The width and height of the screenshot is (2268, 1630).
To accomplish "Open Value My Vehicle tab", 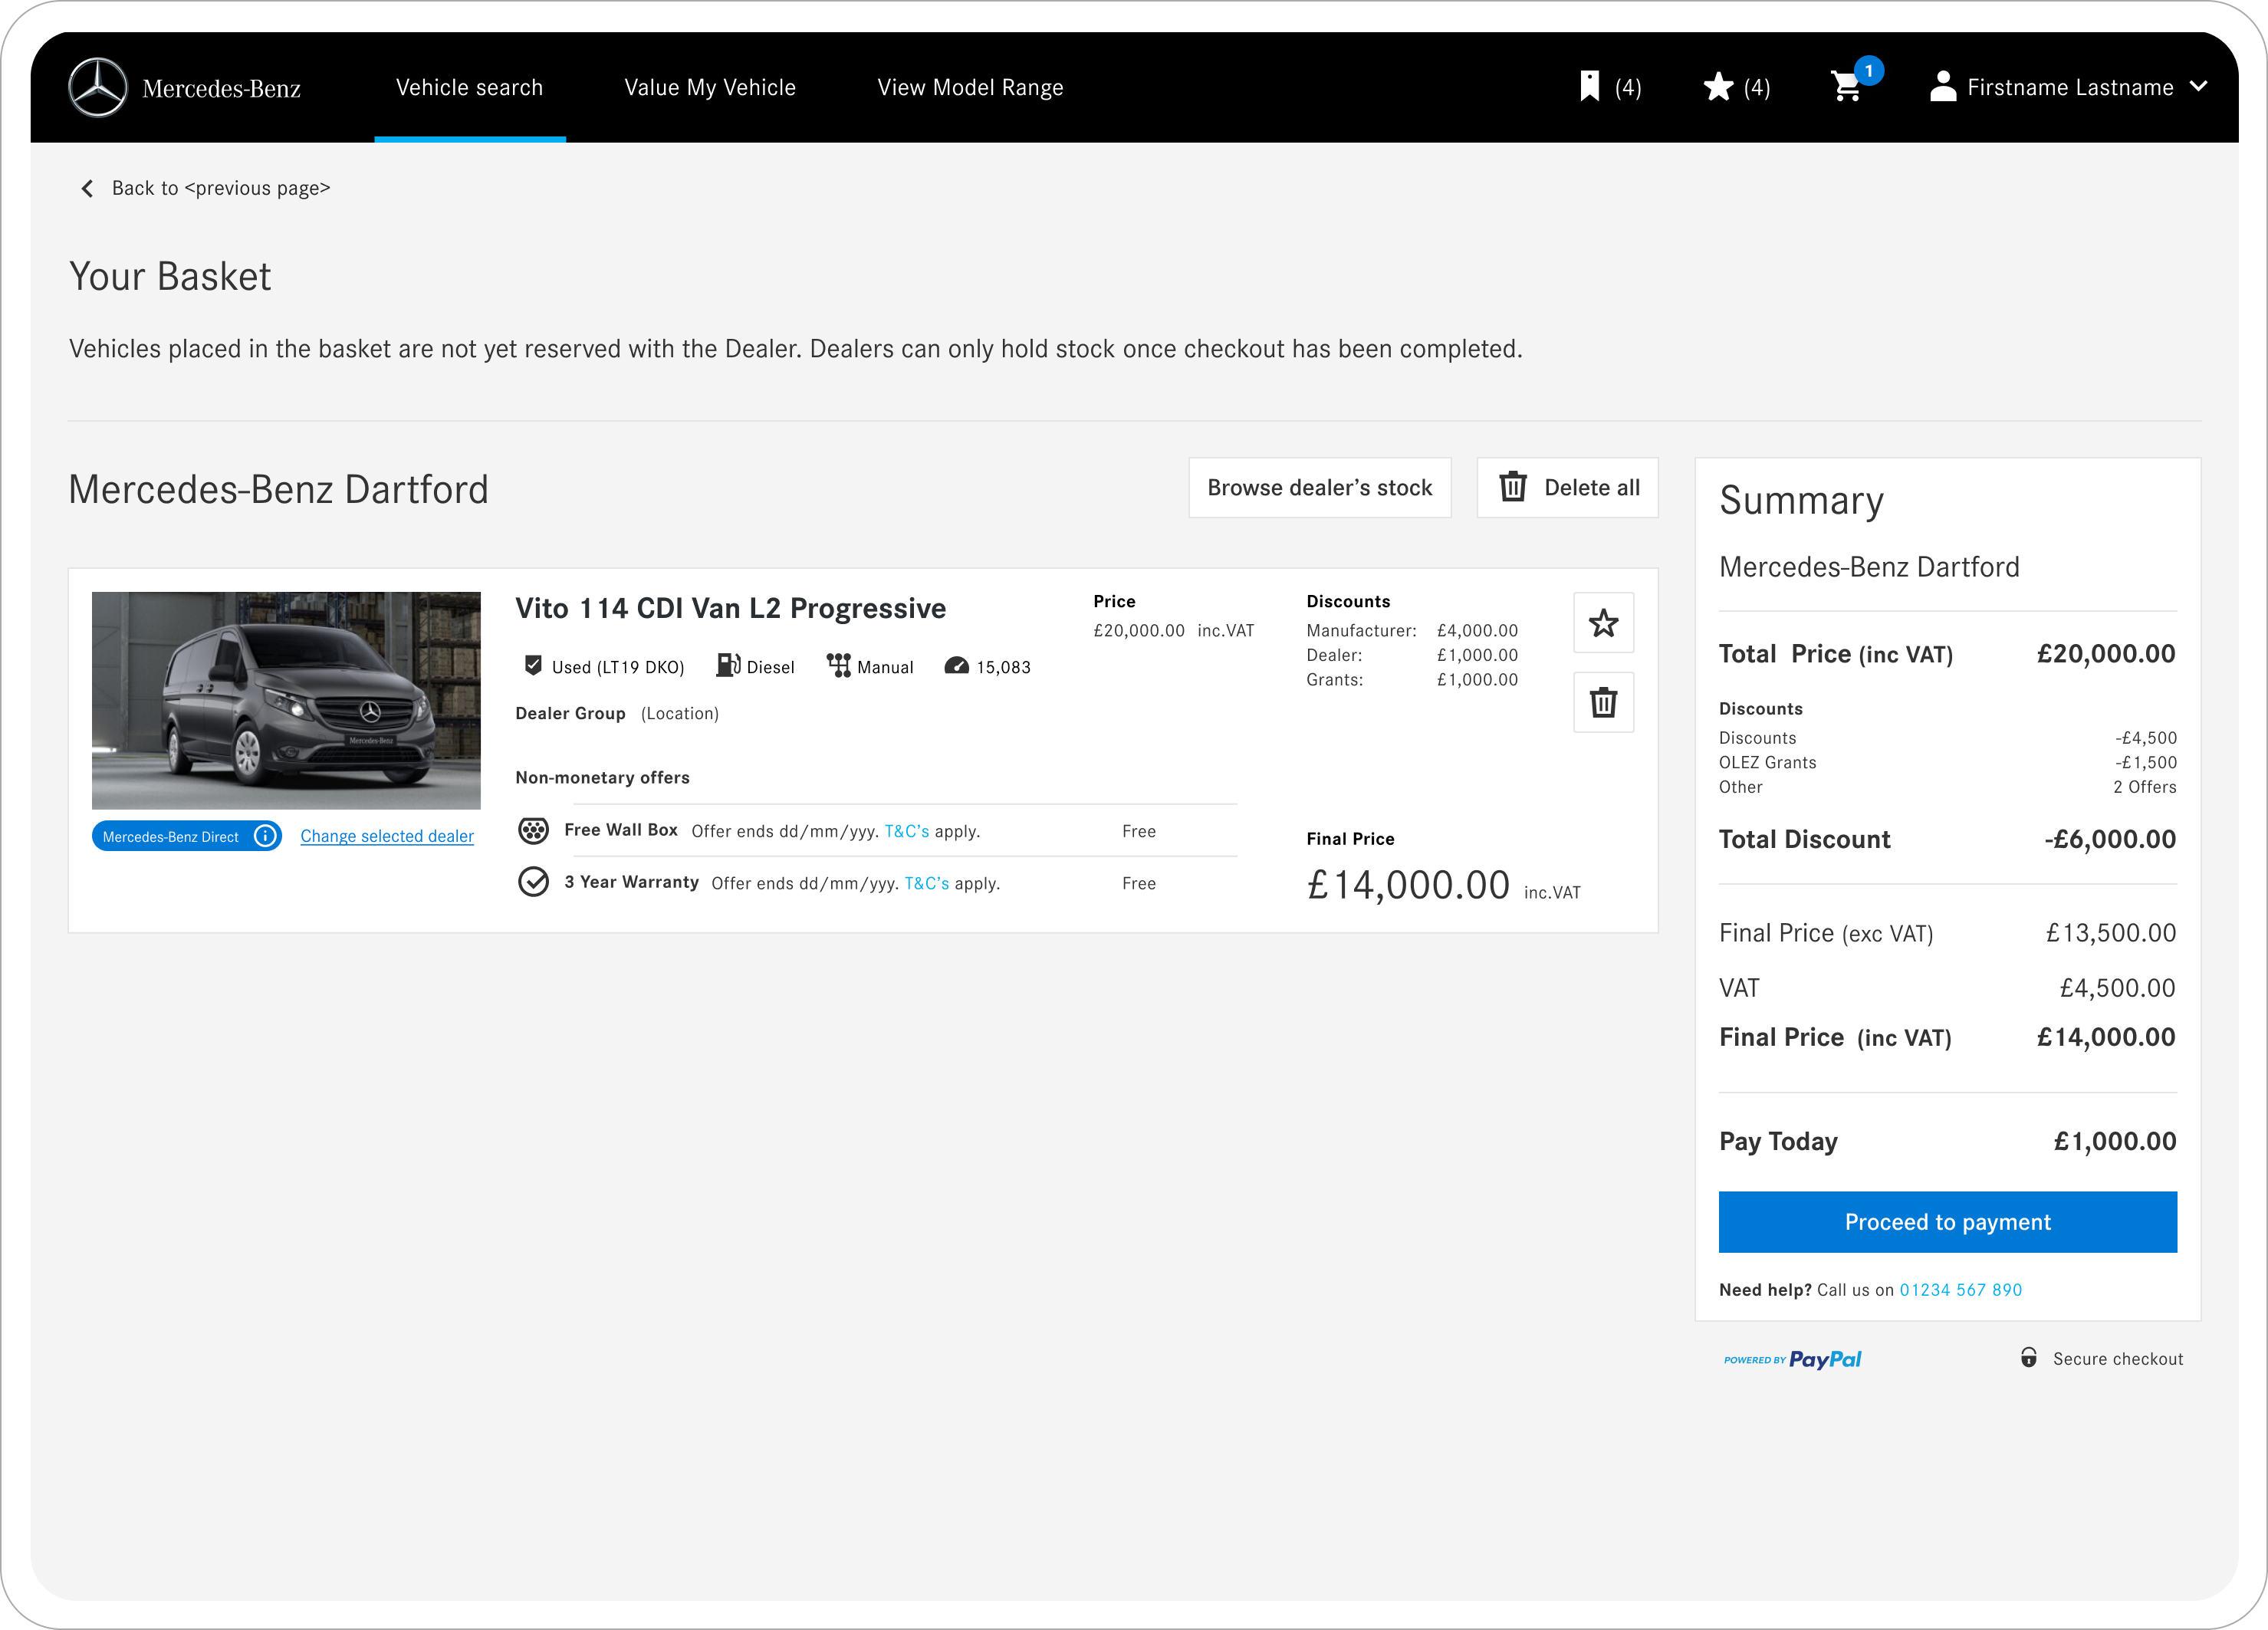I will 710,87.
